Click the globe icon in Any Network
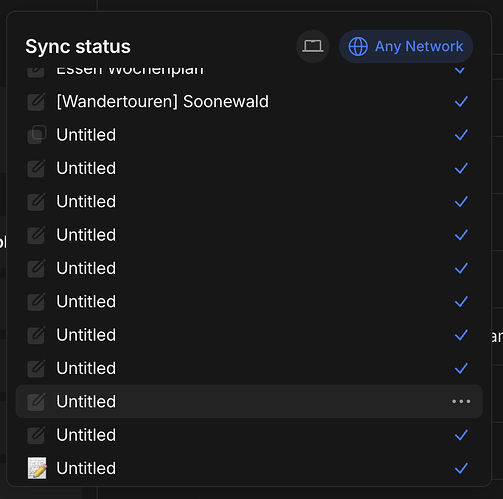Image resolution: width=503 pixels, height=499 pixels. pos(358,46)
